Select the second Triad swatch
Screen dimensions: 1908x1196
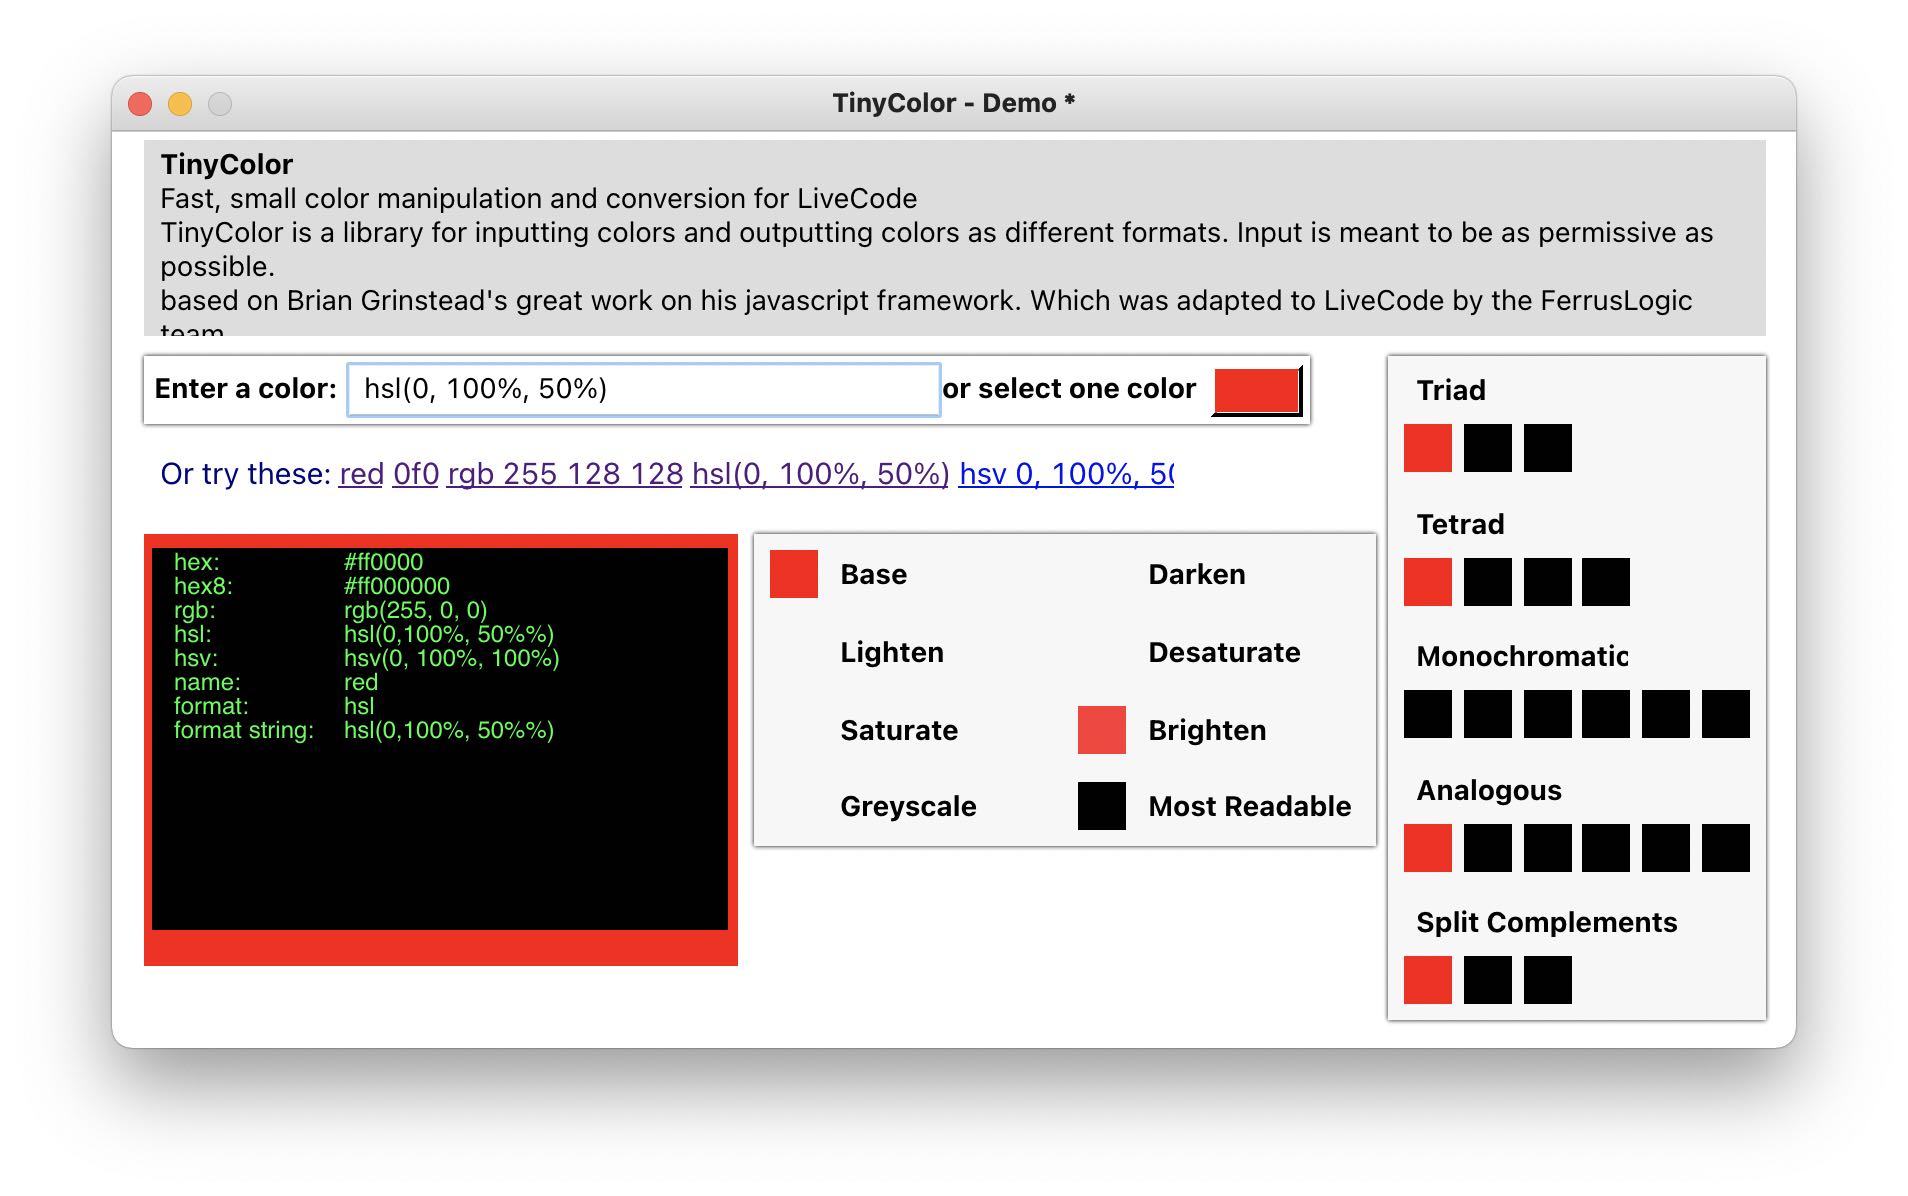click(x=1488, y=448)
